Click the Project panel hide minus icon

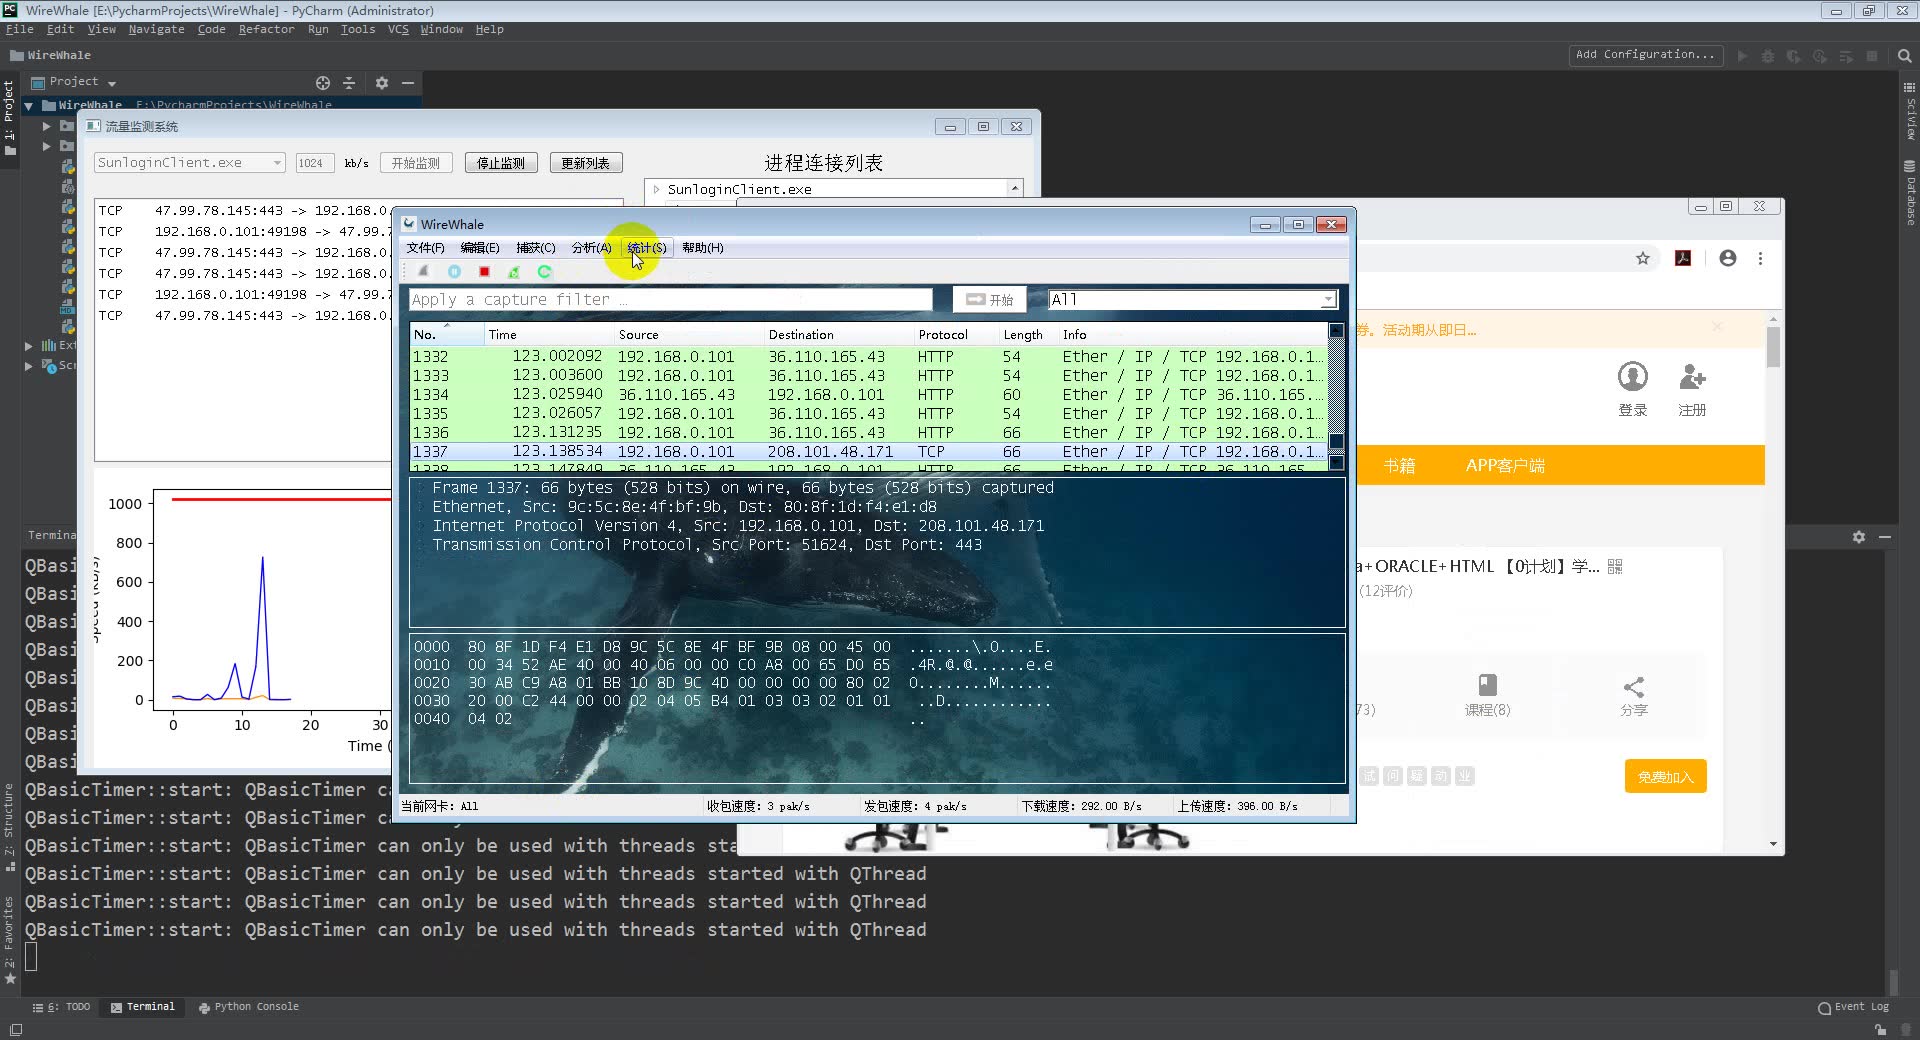[x=408, y=83]
